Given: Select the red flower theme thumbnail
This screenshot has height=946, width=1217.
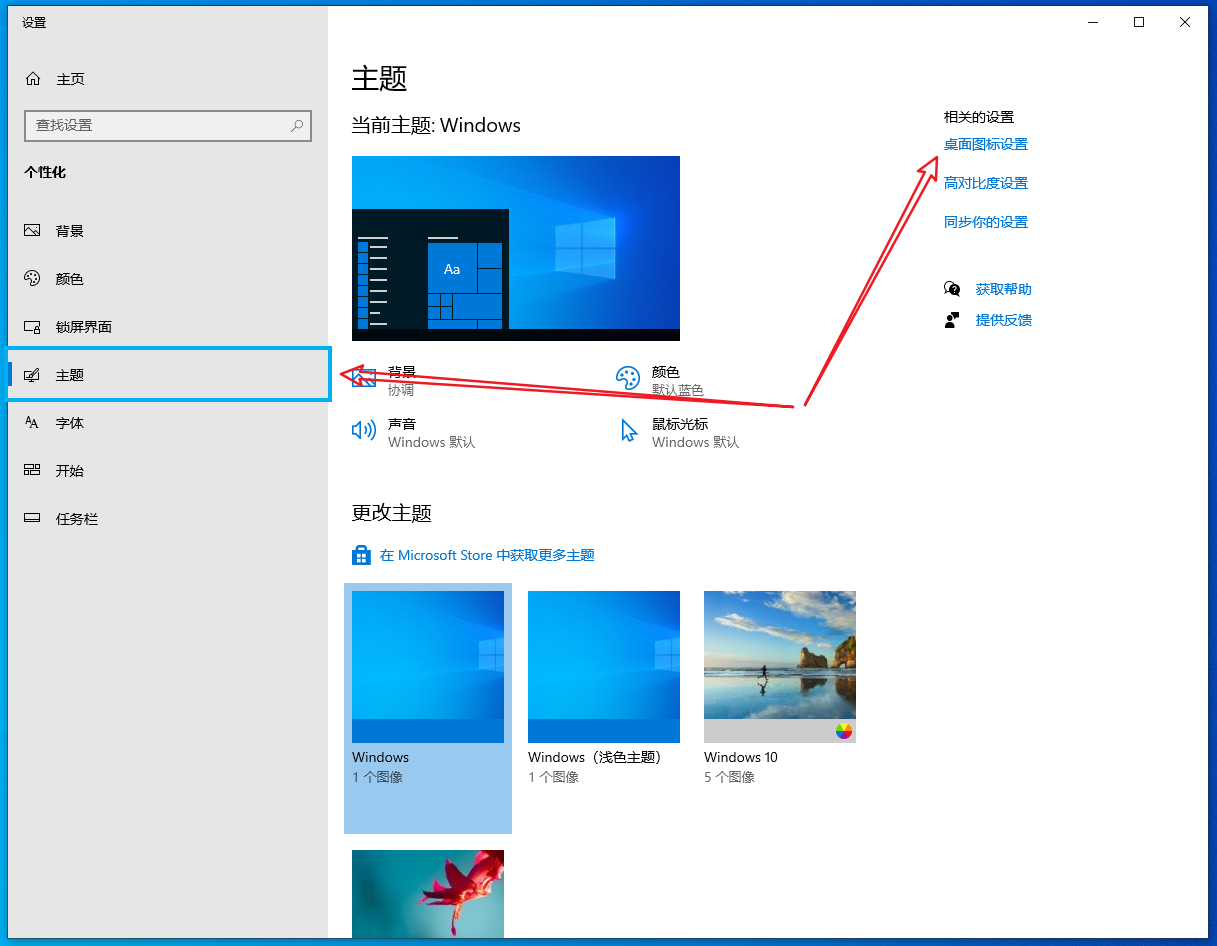Looking at the screenshot, I should pyautogui.click(x=428, y=894).
